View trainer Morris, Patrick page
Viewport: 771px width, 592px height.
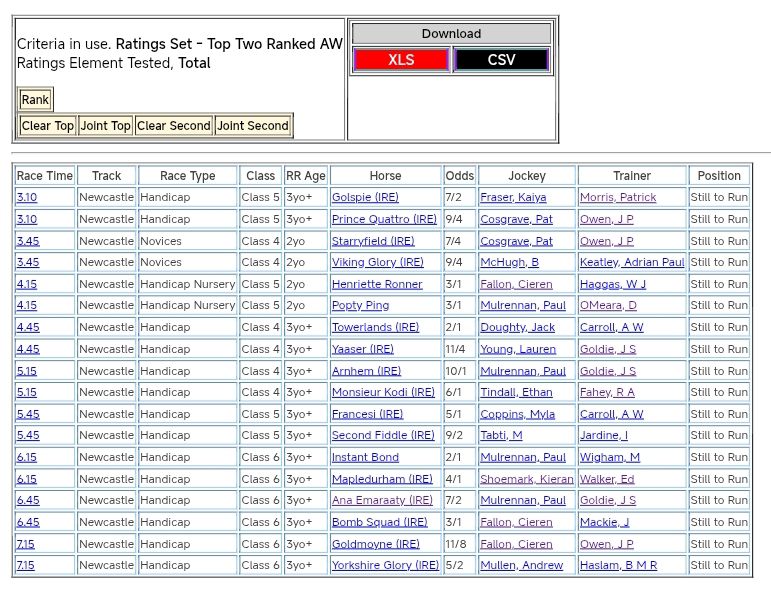[618, 198]
